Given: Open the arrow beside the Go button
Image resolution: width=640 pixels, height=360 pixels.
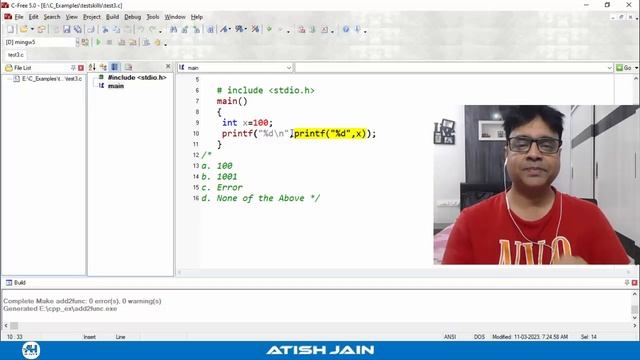Looking at the screenshot, I should click(x=636, y=68).
